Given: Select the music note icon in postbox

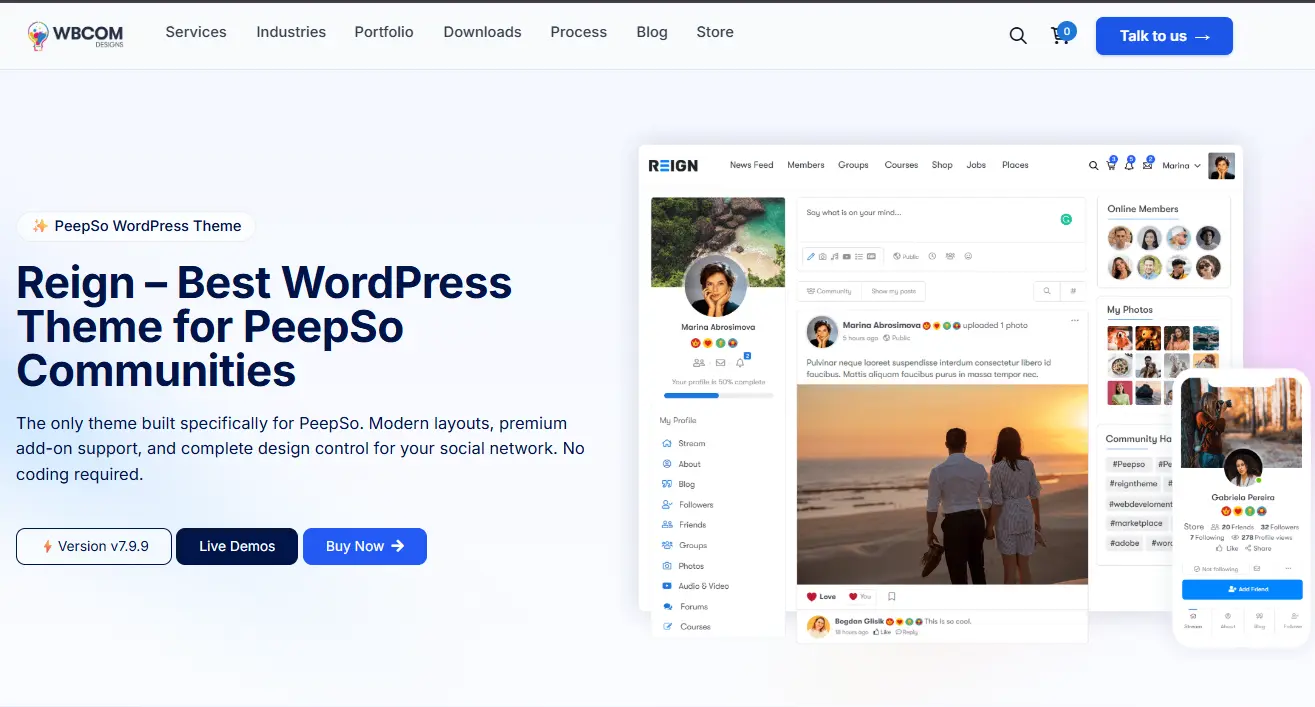Looking at the screenshot, I should pos(834,256).
